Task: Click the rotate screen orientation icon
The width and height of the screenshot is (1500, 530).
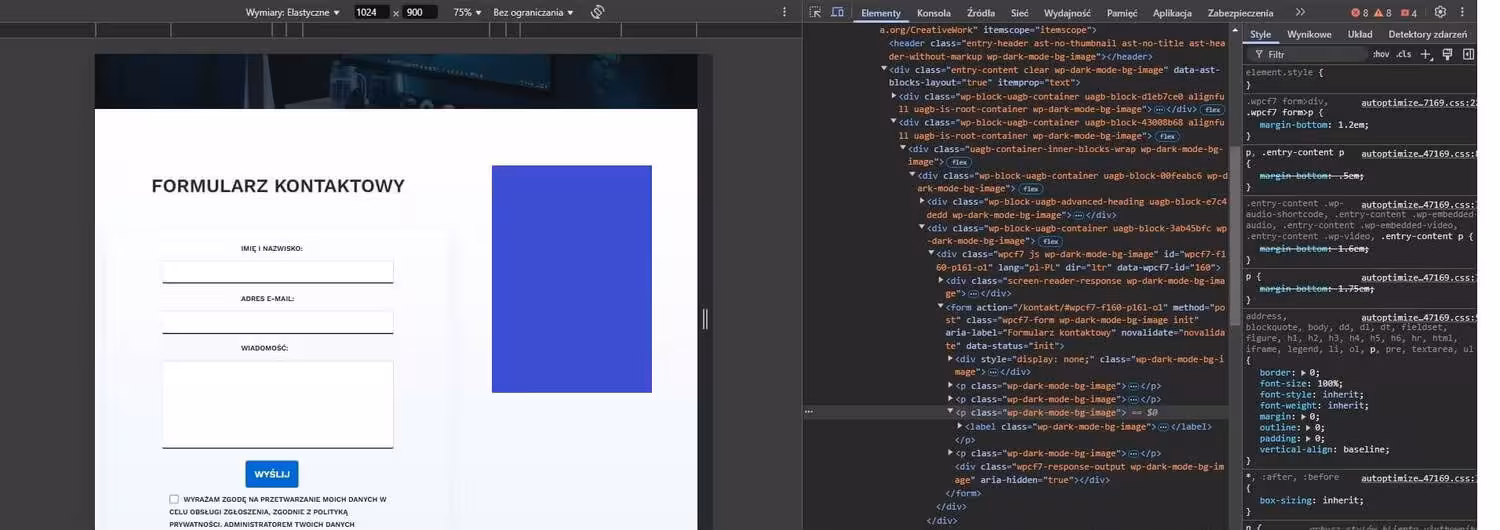Action: (x=597, y=12)
